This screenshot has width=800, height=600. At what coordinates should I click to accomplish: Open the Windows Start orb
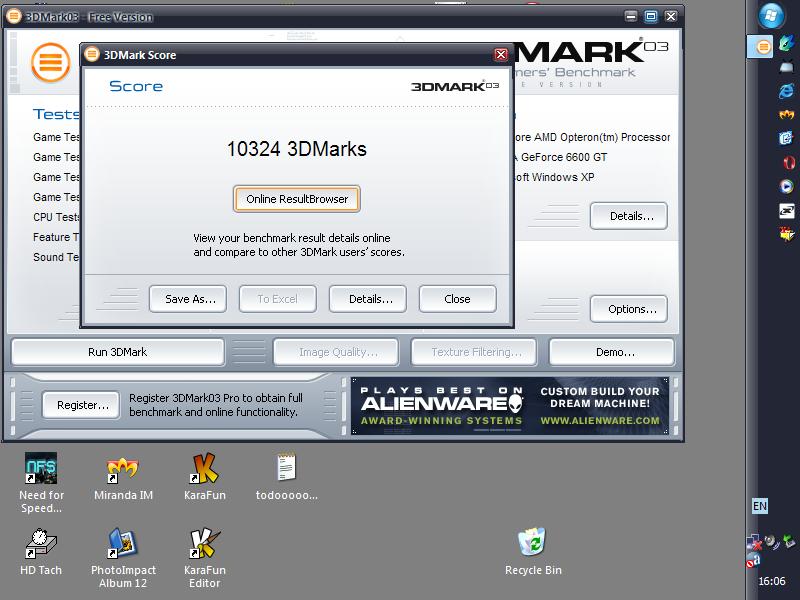point(770,16)
